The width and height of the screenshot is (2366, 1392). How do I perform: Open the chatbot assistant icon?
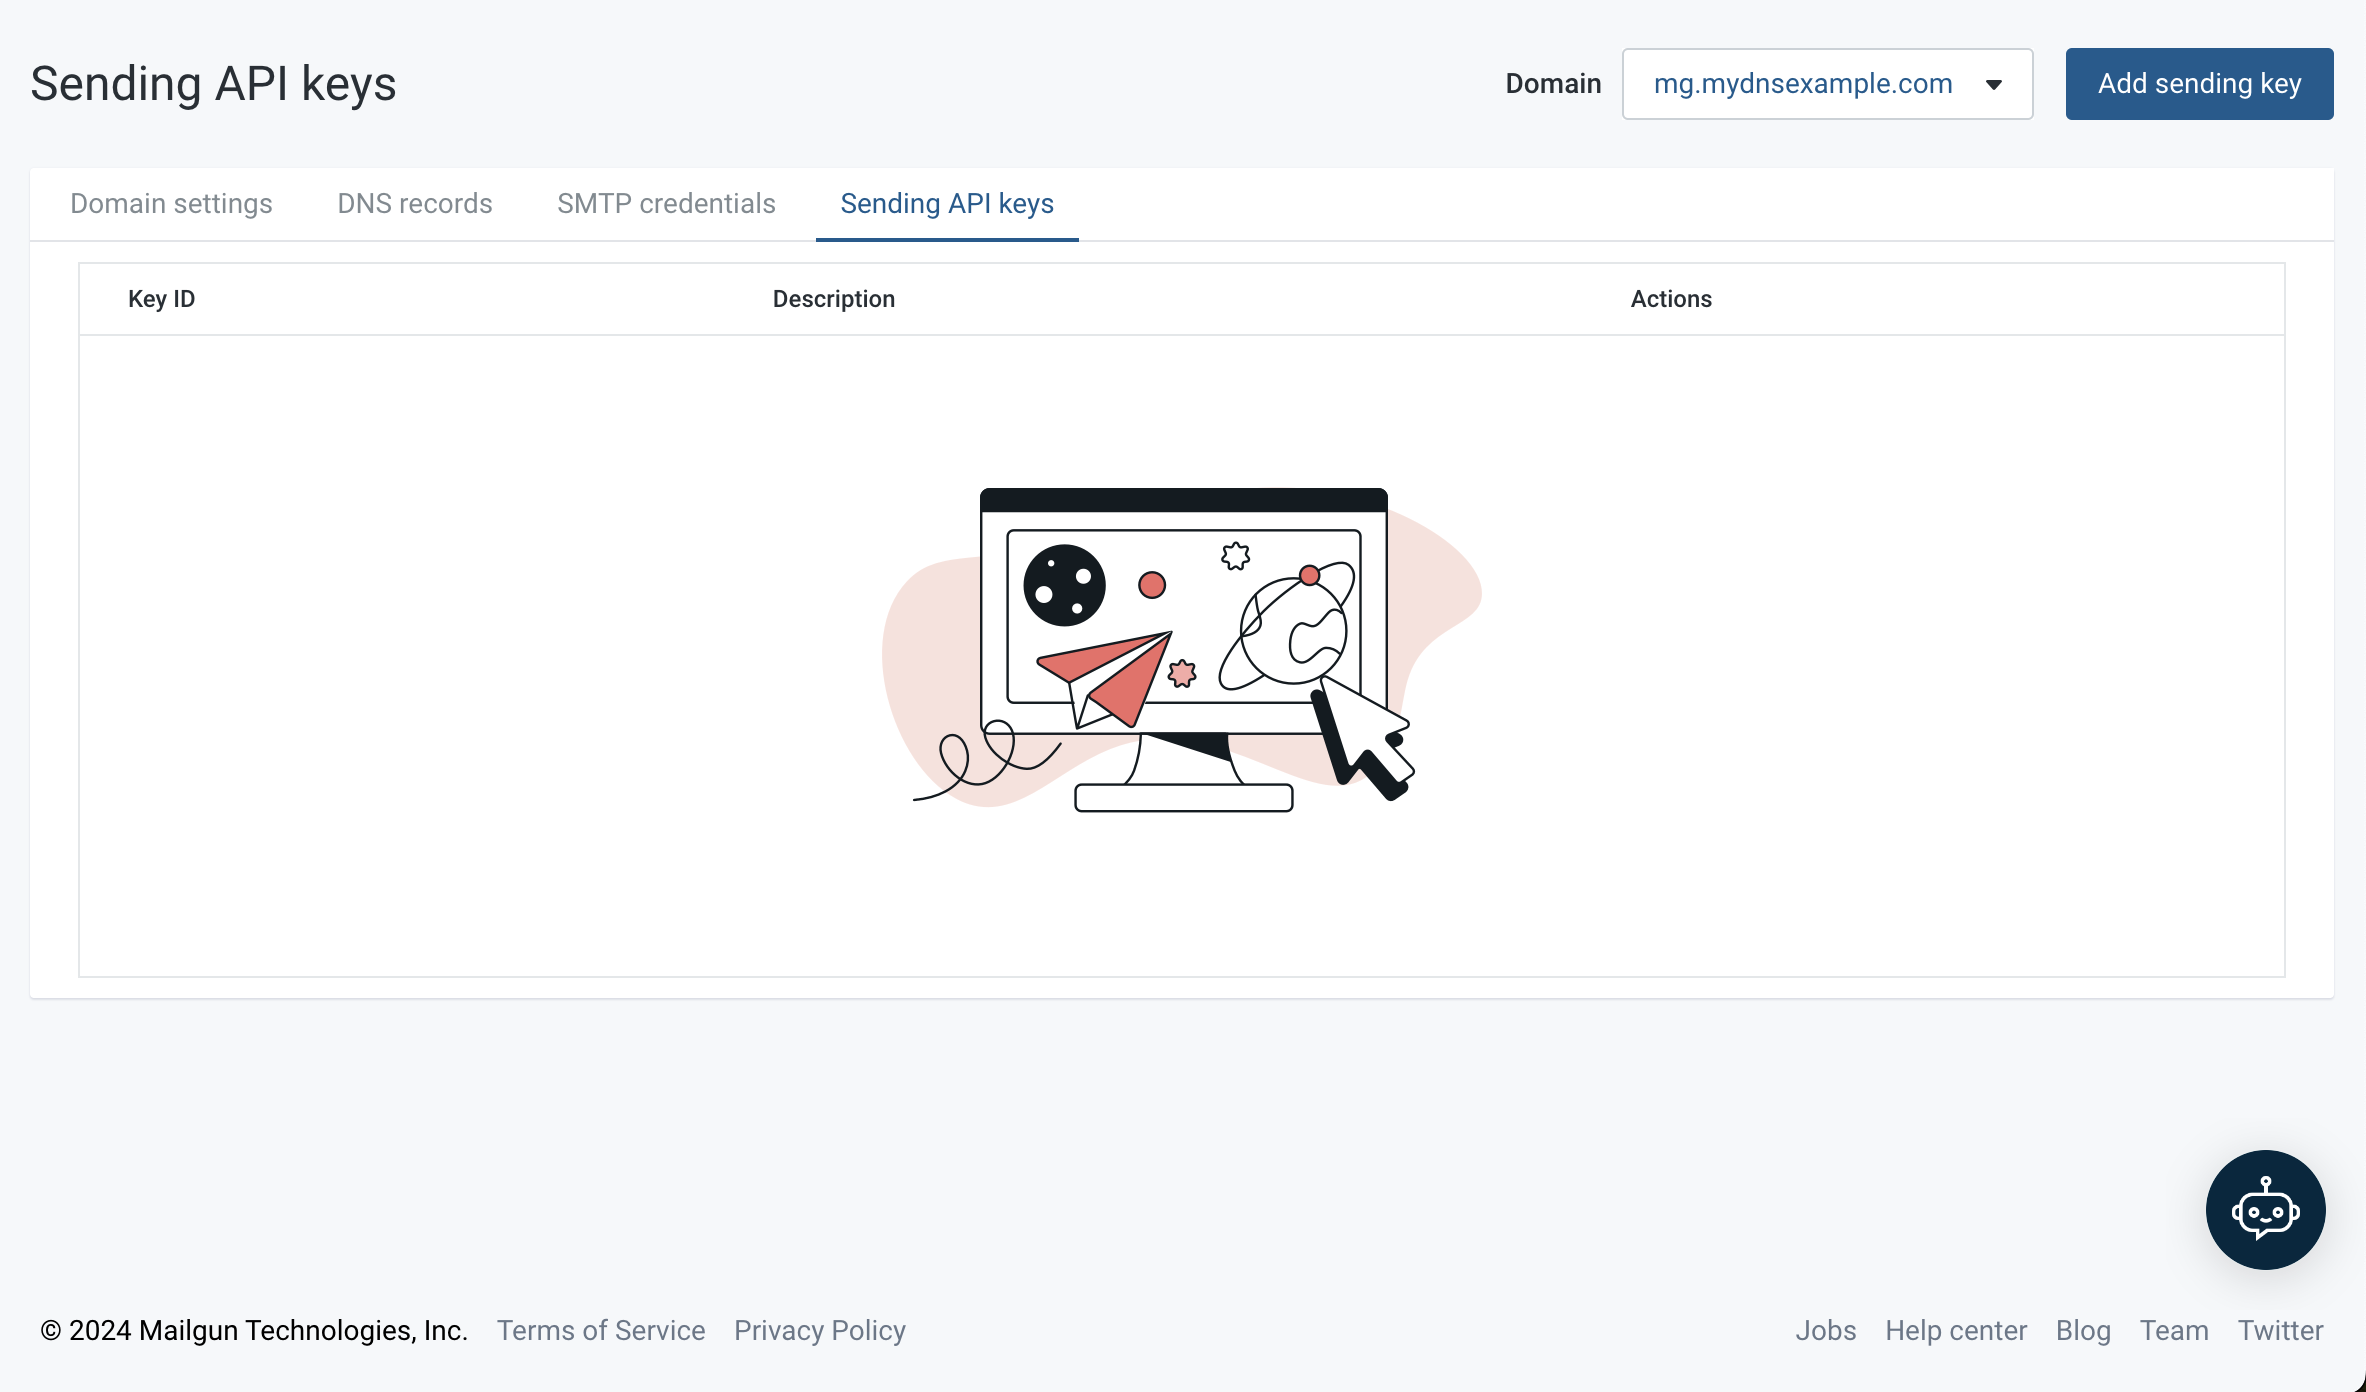coord(2265,1209)
